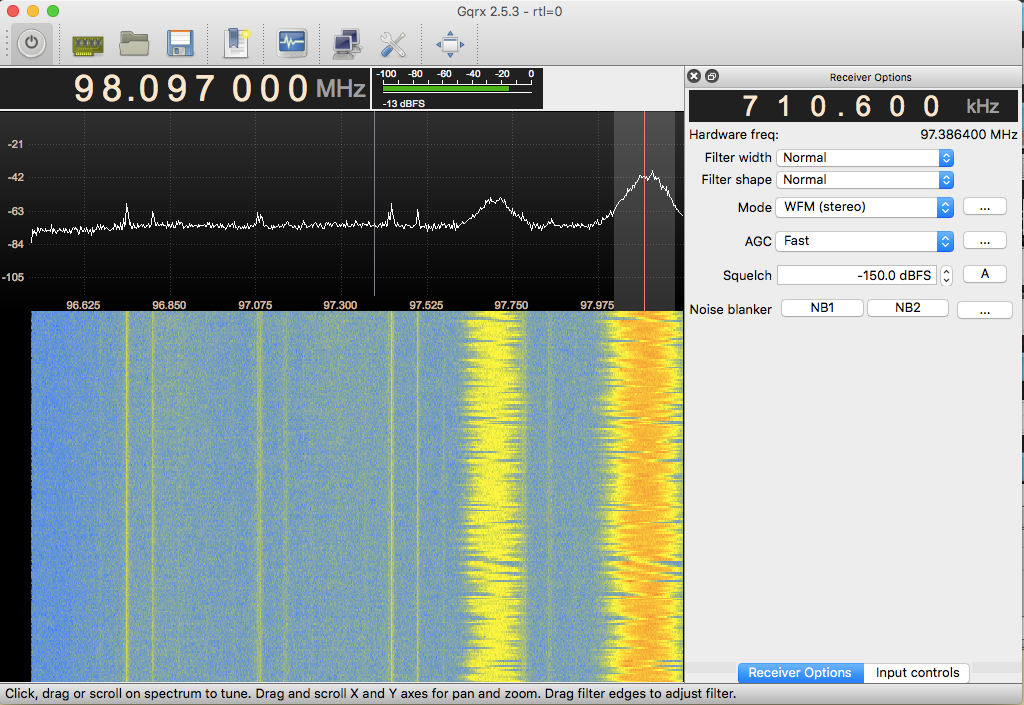
Task: Open demodulator options button beside Mode
Action: tap(984, 207)
